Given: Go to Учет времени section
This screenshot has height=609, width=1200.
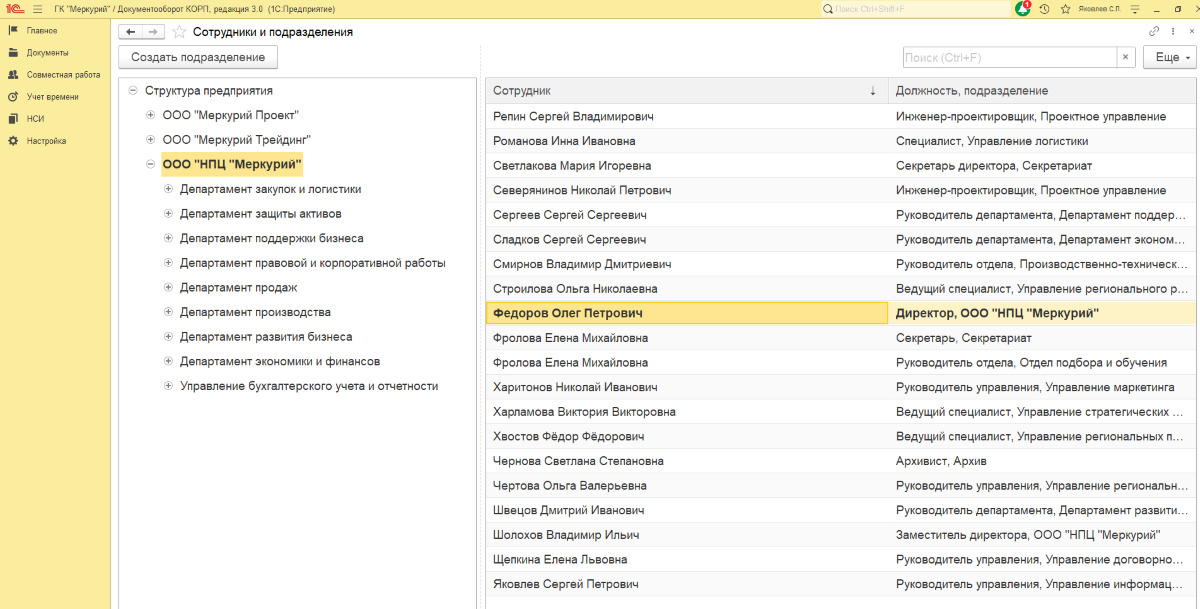Looking at the screenshot, I should tap(52, 97).
